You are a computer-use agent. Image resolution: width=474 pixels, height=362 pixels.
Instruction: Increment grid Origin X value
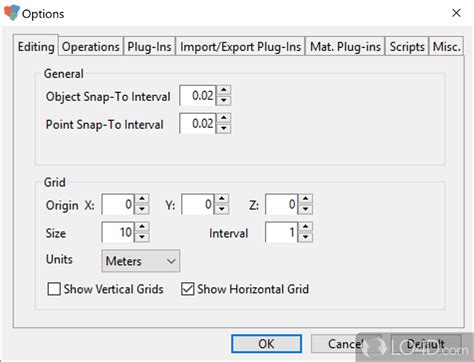click(142, 199)
